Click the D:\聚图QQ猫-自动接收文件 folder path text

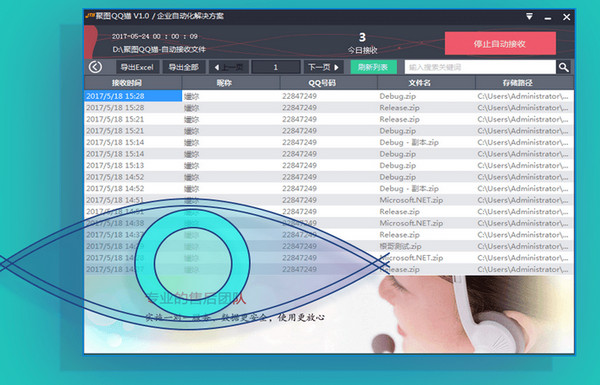tap(159, 49)
